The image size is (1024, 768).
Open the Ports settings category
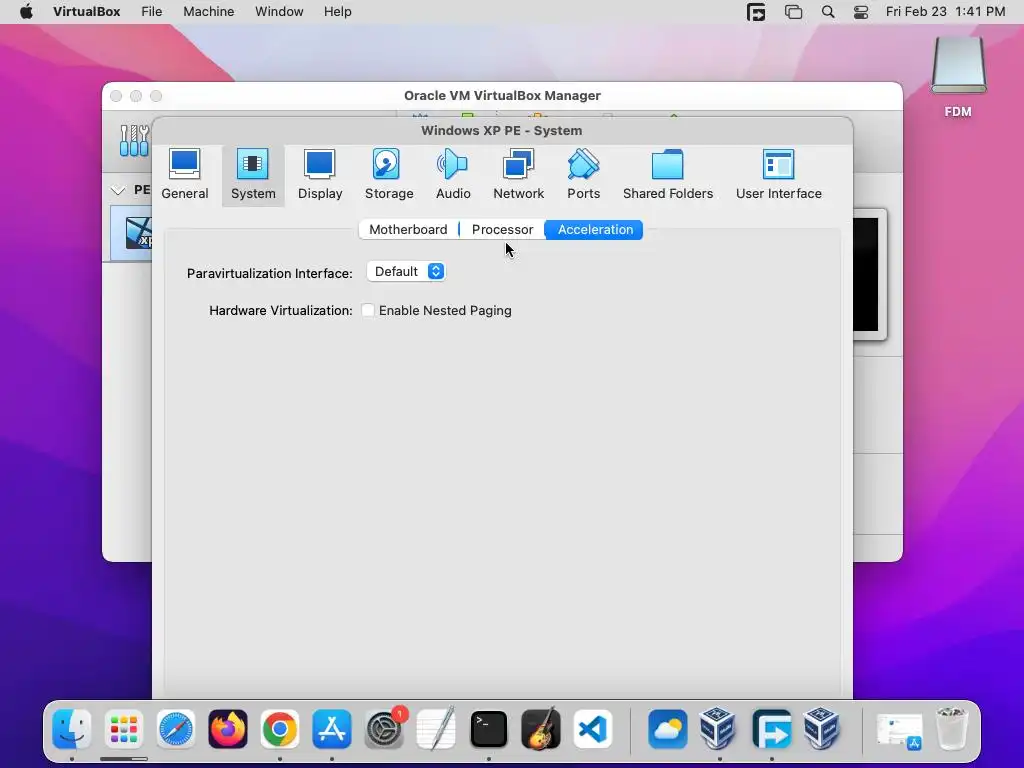(x=583, y=175)
